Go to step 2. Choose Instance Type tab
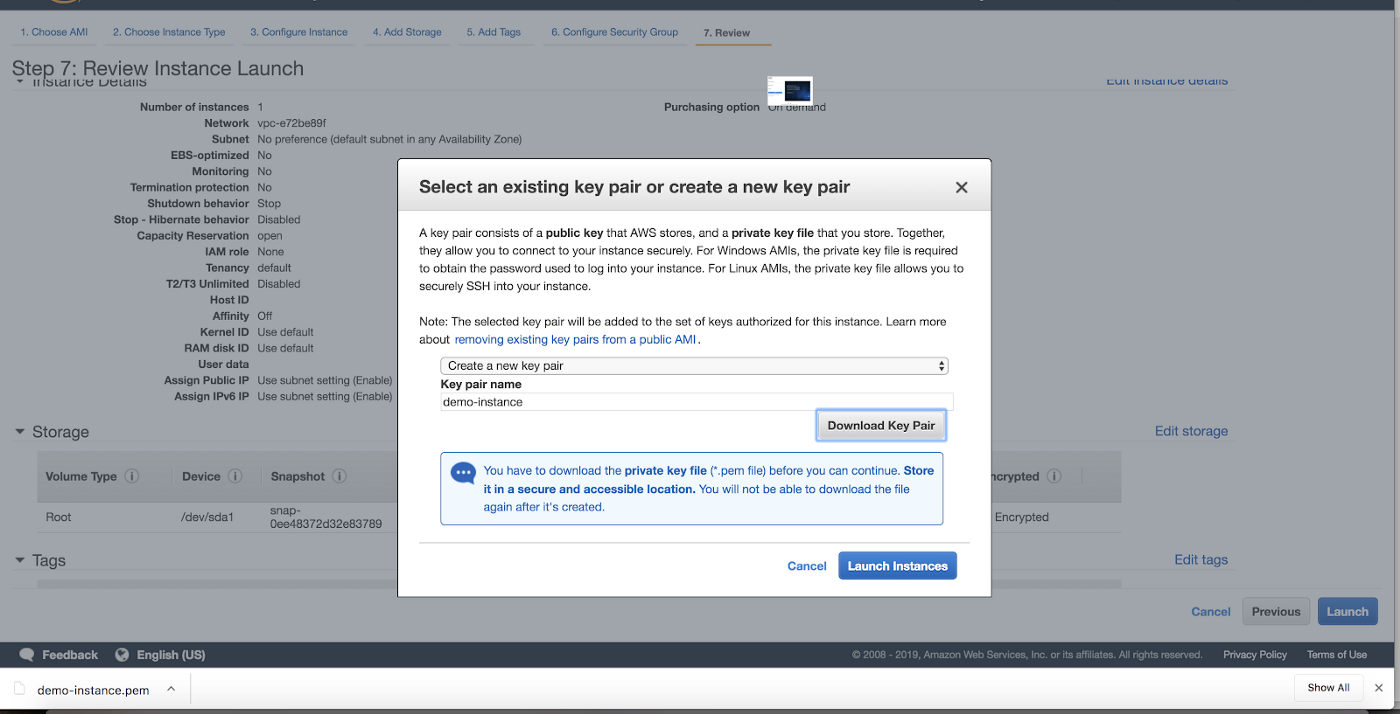The image size is (1400, 714). [169, 32]
